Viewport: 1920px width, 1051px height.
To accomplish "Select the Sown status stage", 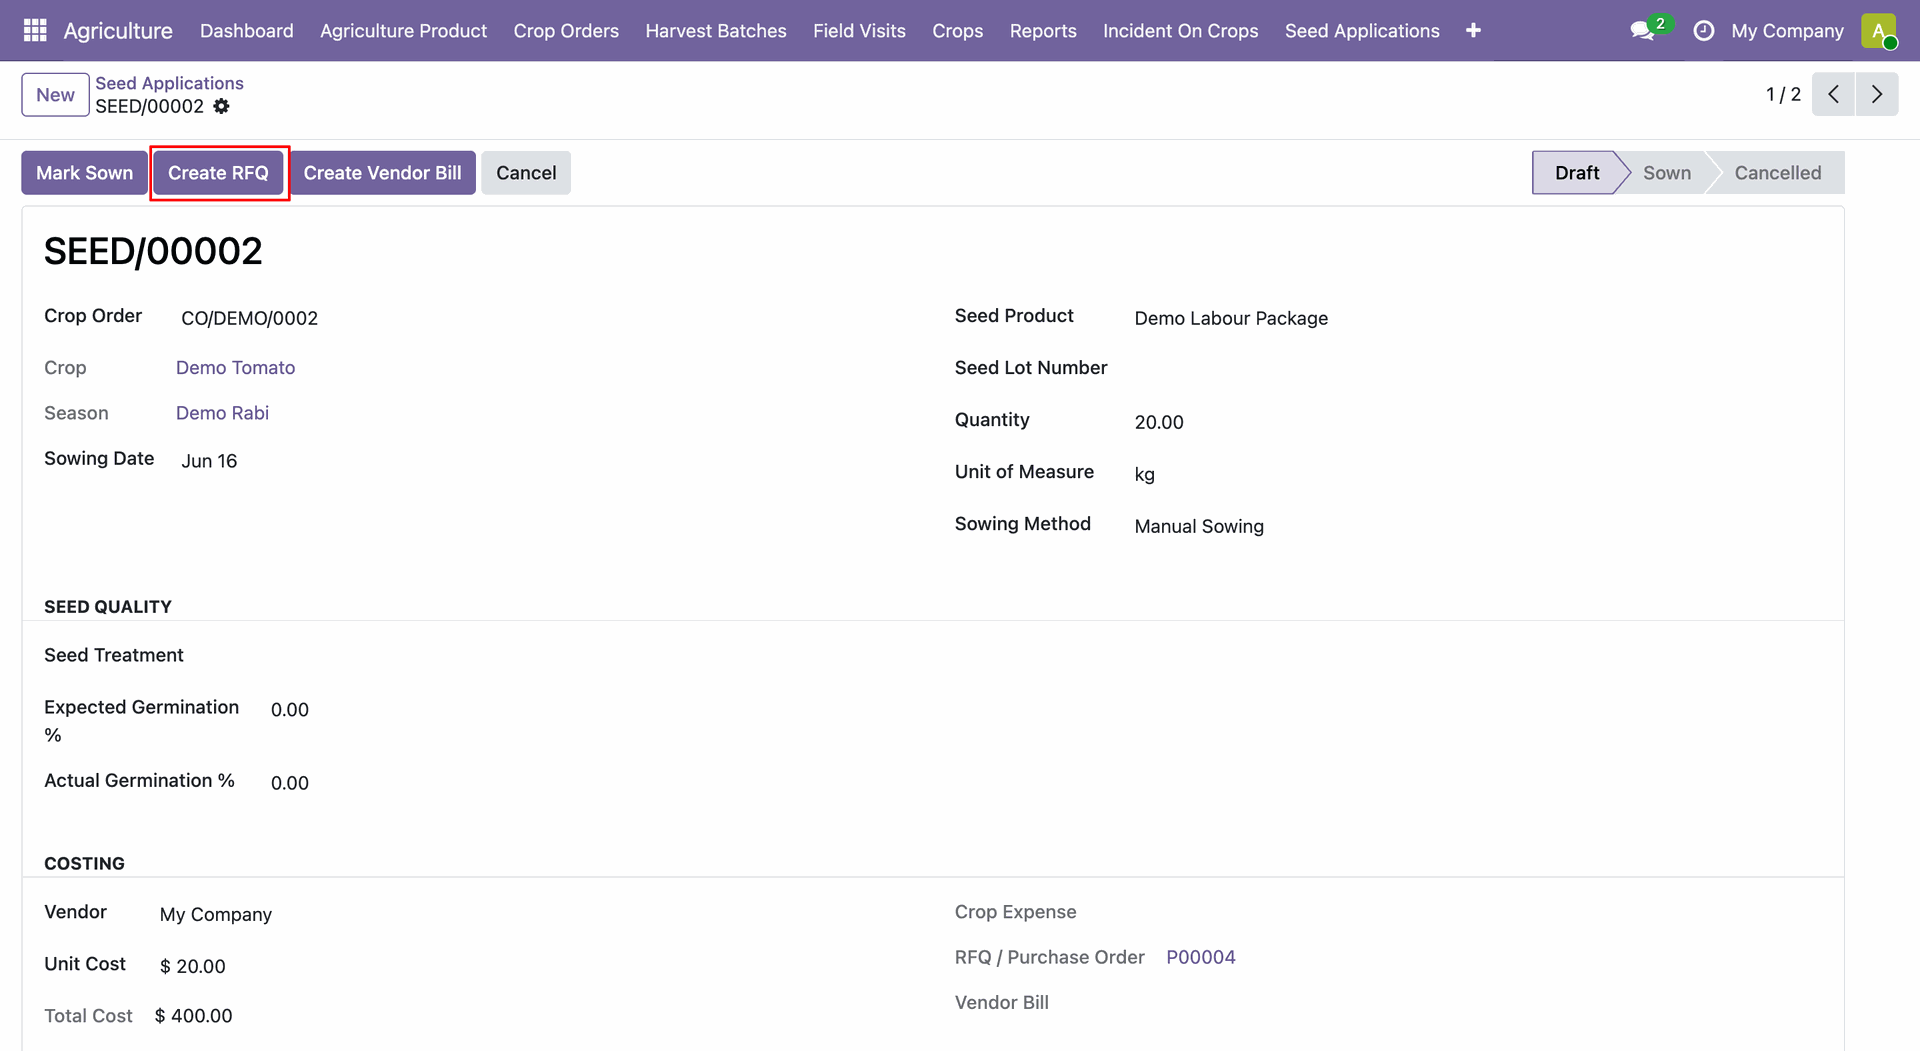I will pos(1667,173).
